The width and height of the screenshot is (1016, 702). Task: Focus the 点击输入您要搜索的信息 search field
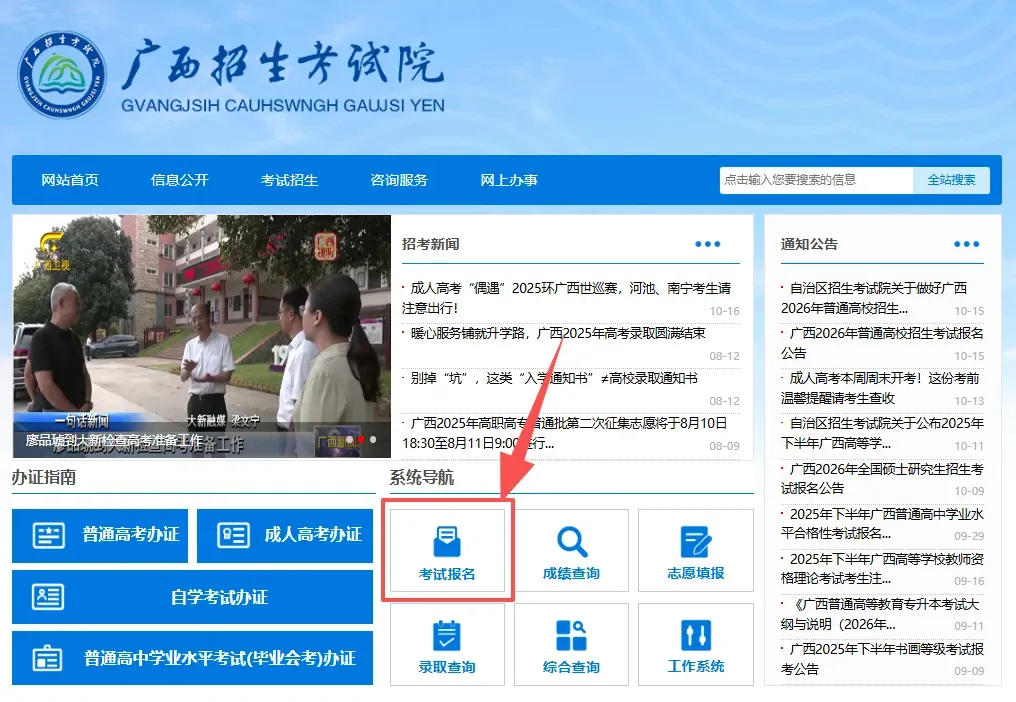(x=816, y=180)
